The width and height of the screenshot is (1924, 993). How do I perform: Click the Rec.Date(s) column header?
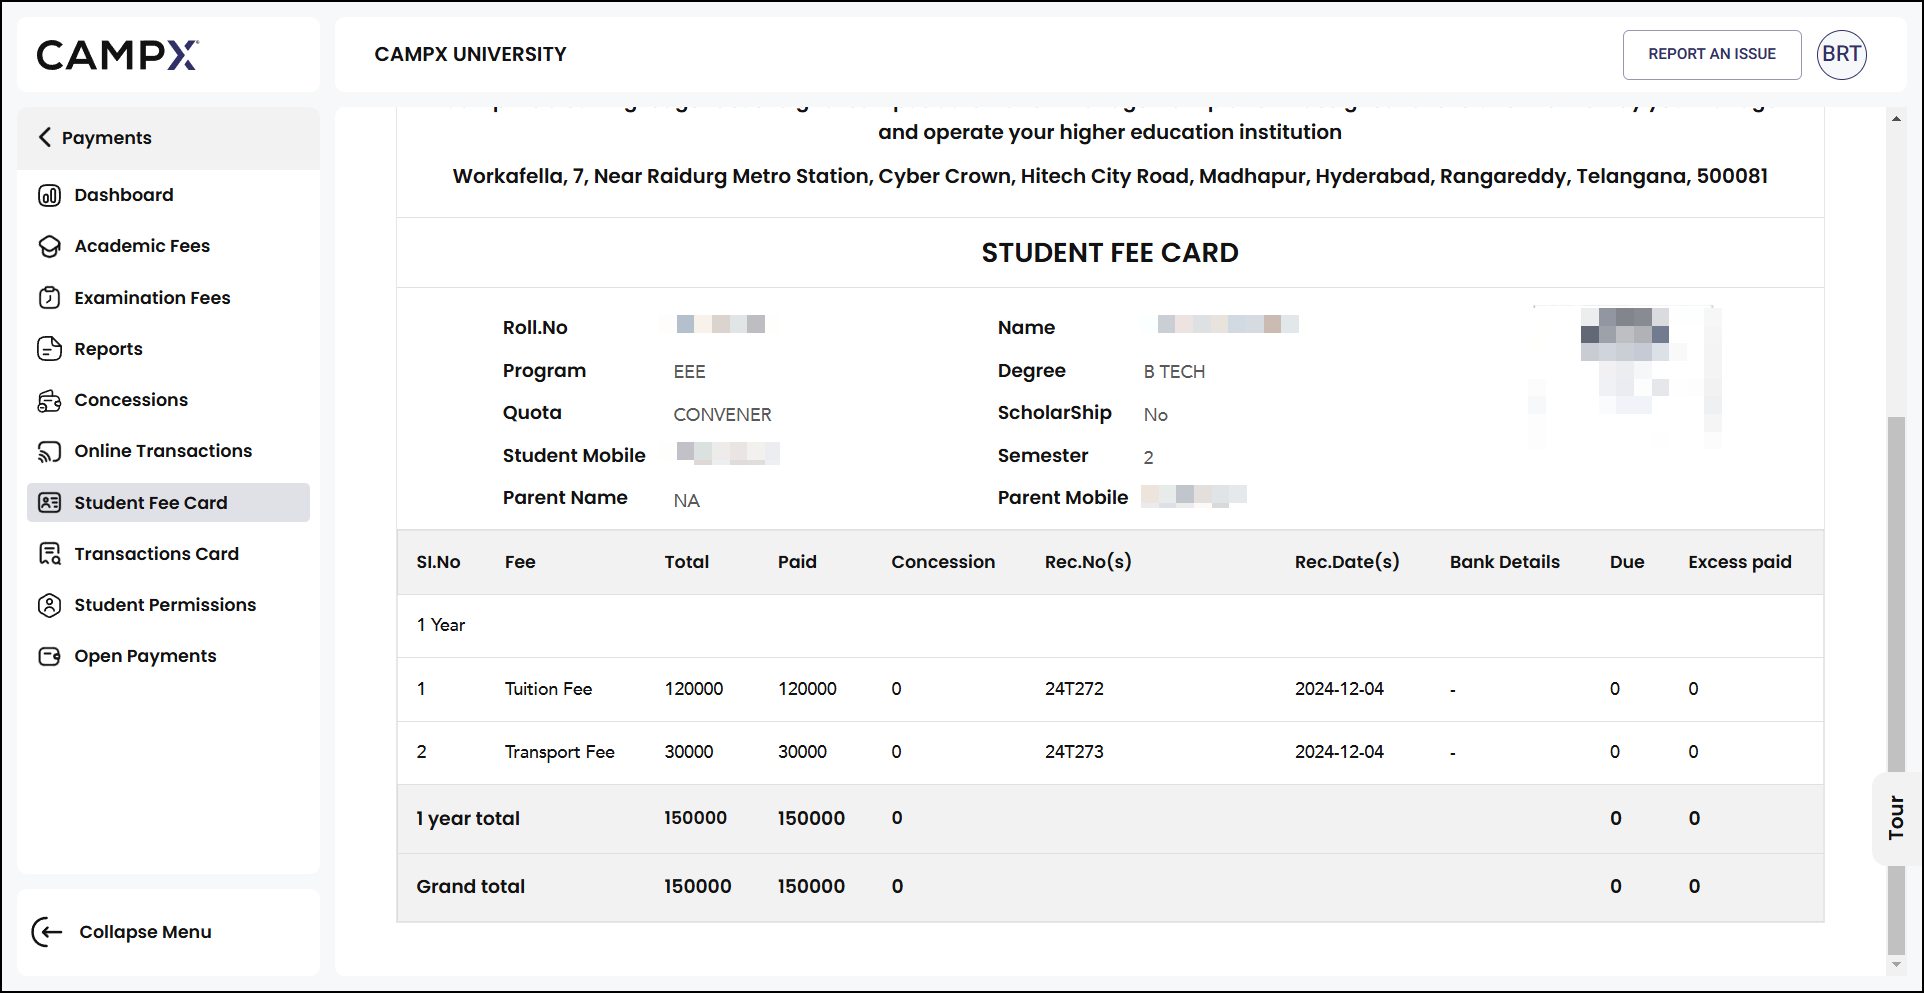pyautogui.click(x=1347, y=562)
